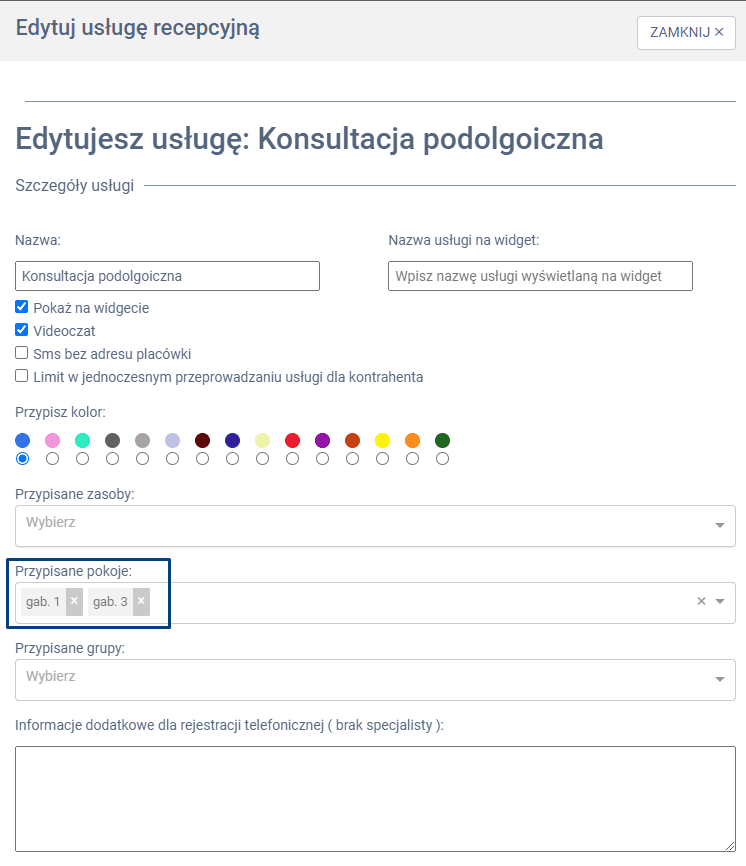Enable Sms bez adresu placówki checkbox
Screen dimensions: 746x866
22,353
